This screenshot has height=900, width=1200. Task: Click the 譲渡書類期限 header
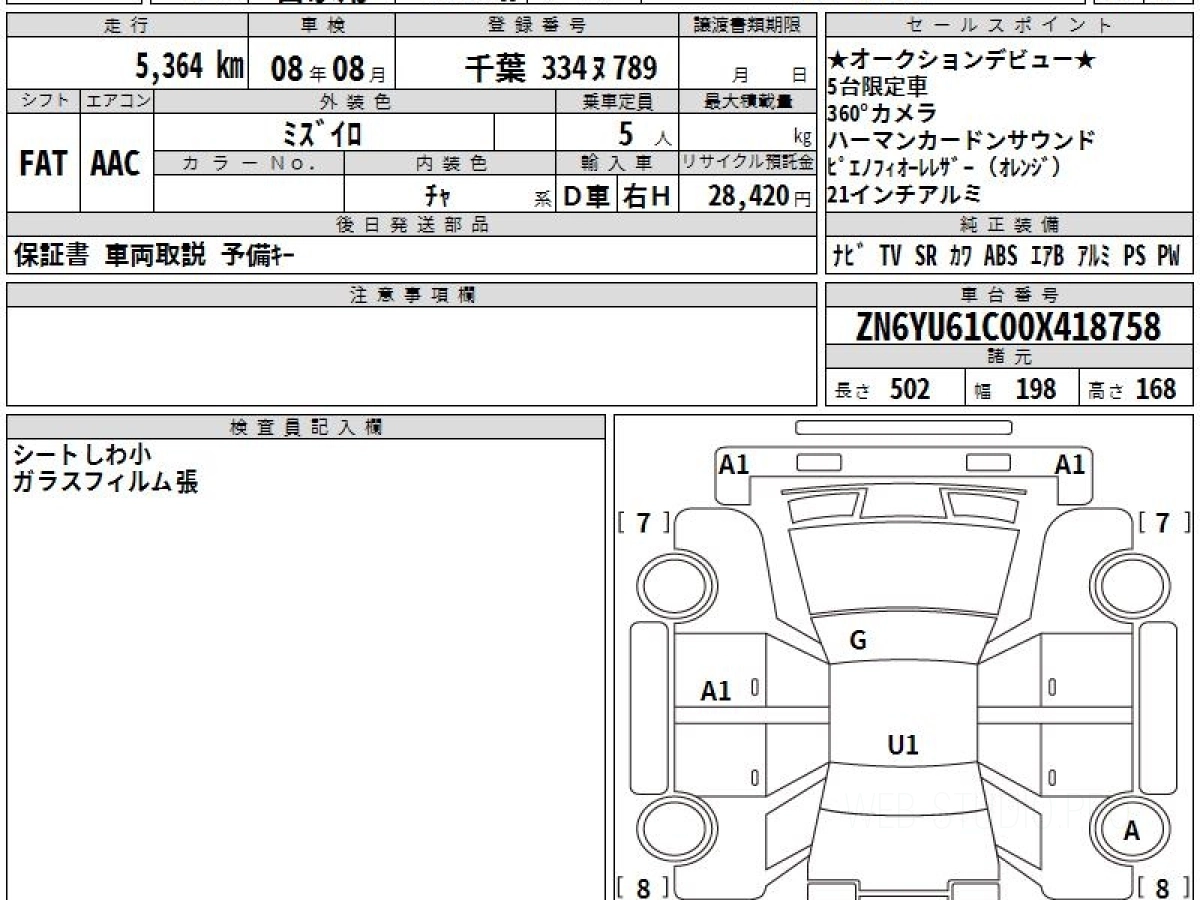point(750,26)
